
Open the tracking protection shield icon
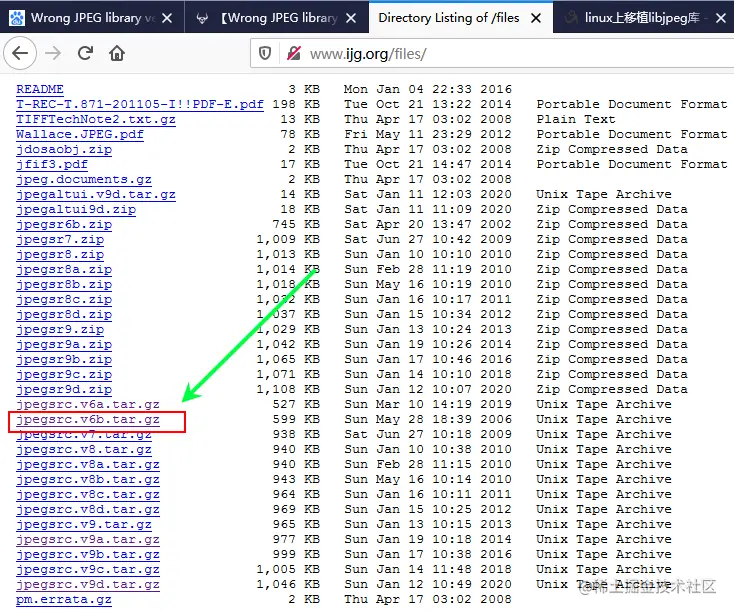[x=265, y=53]
